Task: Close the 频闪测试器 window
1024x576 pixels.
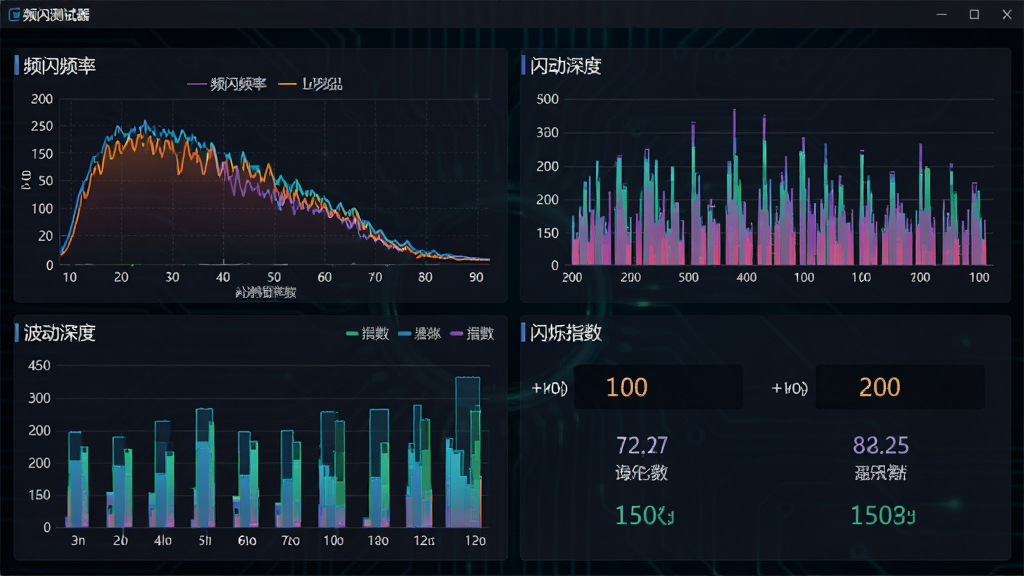Action: (1007, 14)
